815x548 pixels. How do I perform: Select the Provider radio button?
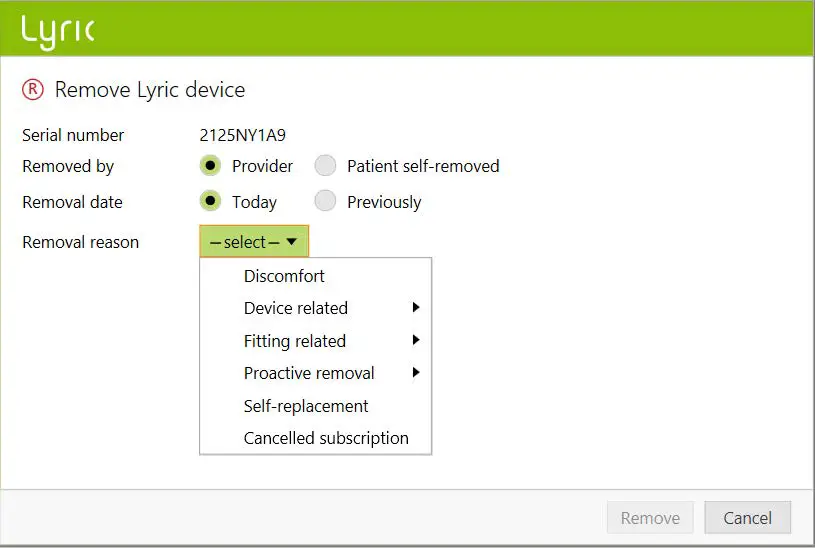click(211, 166)
